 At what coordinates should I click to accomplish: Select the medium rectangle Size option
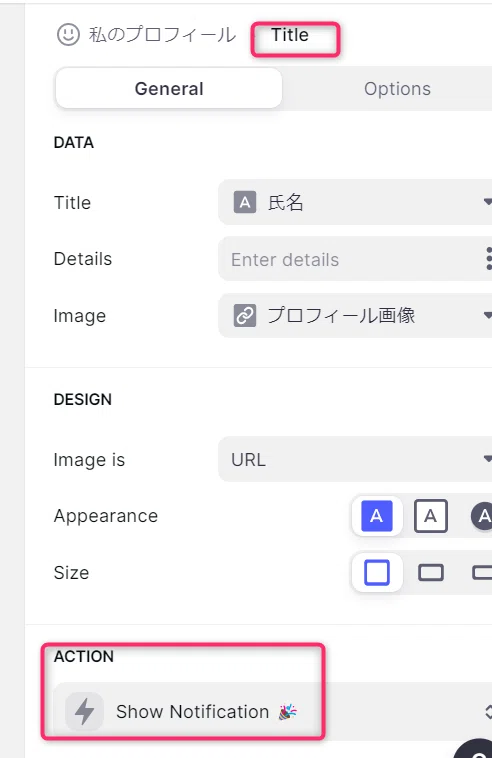(x=431, y=573)
